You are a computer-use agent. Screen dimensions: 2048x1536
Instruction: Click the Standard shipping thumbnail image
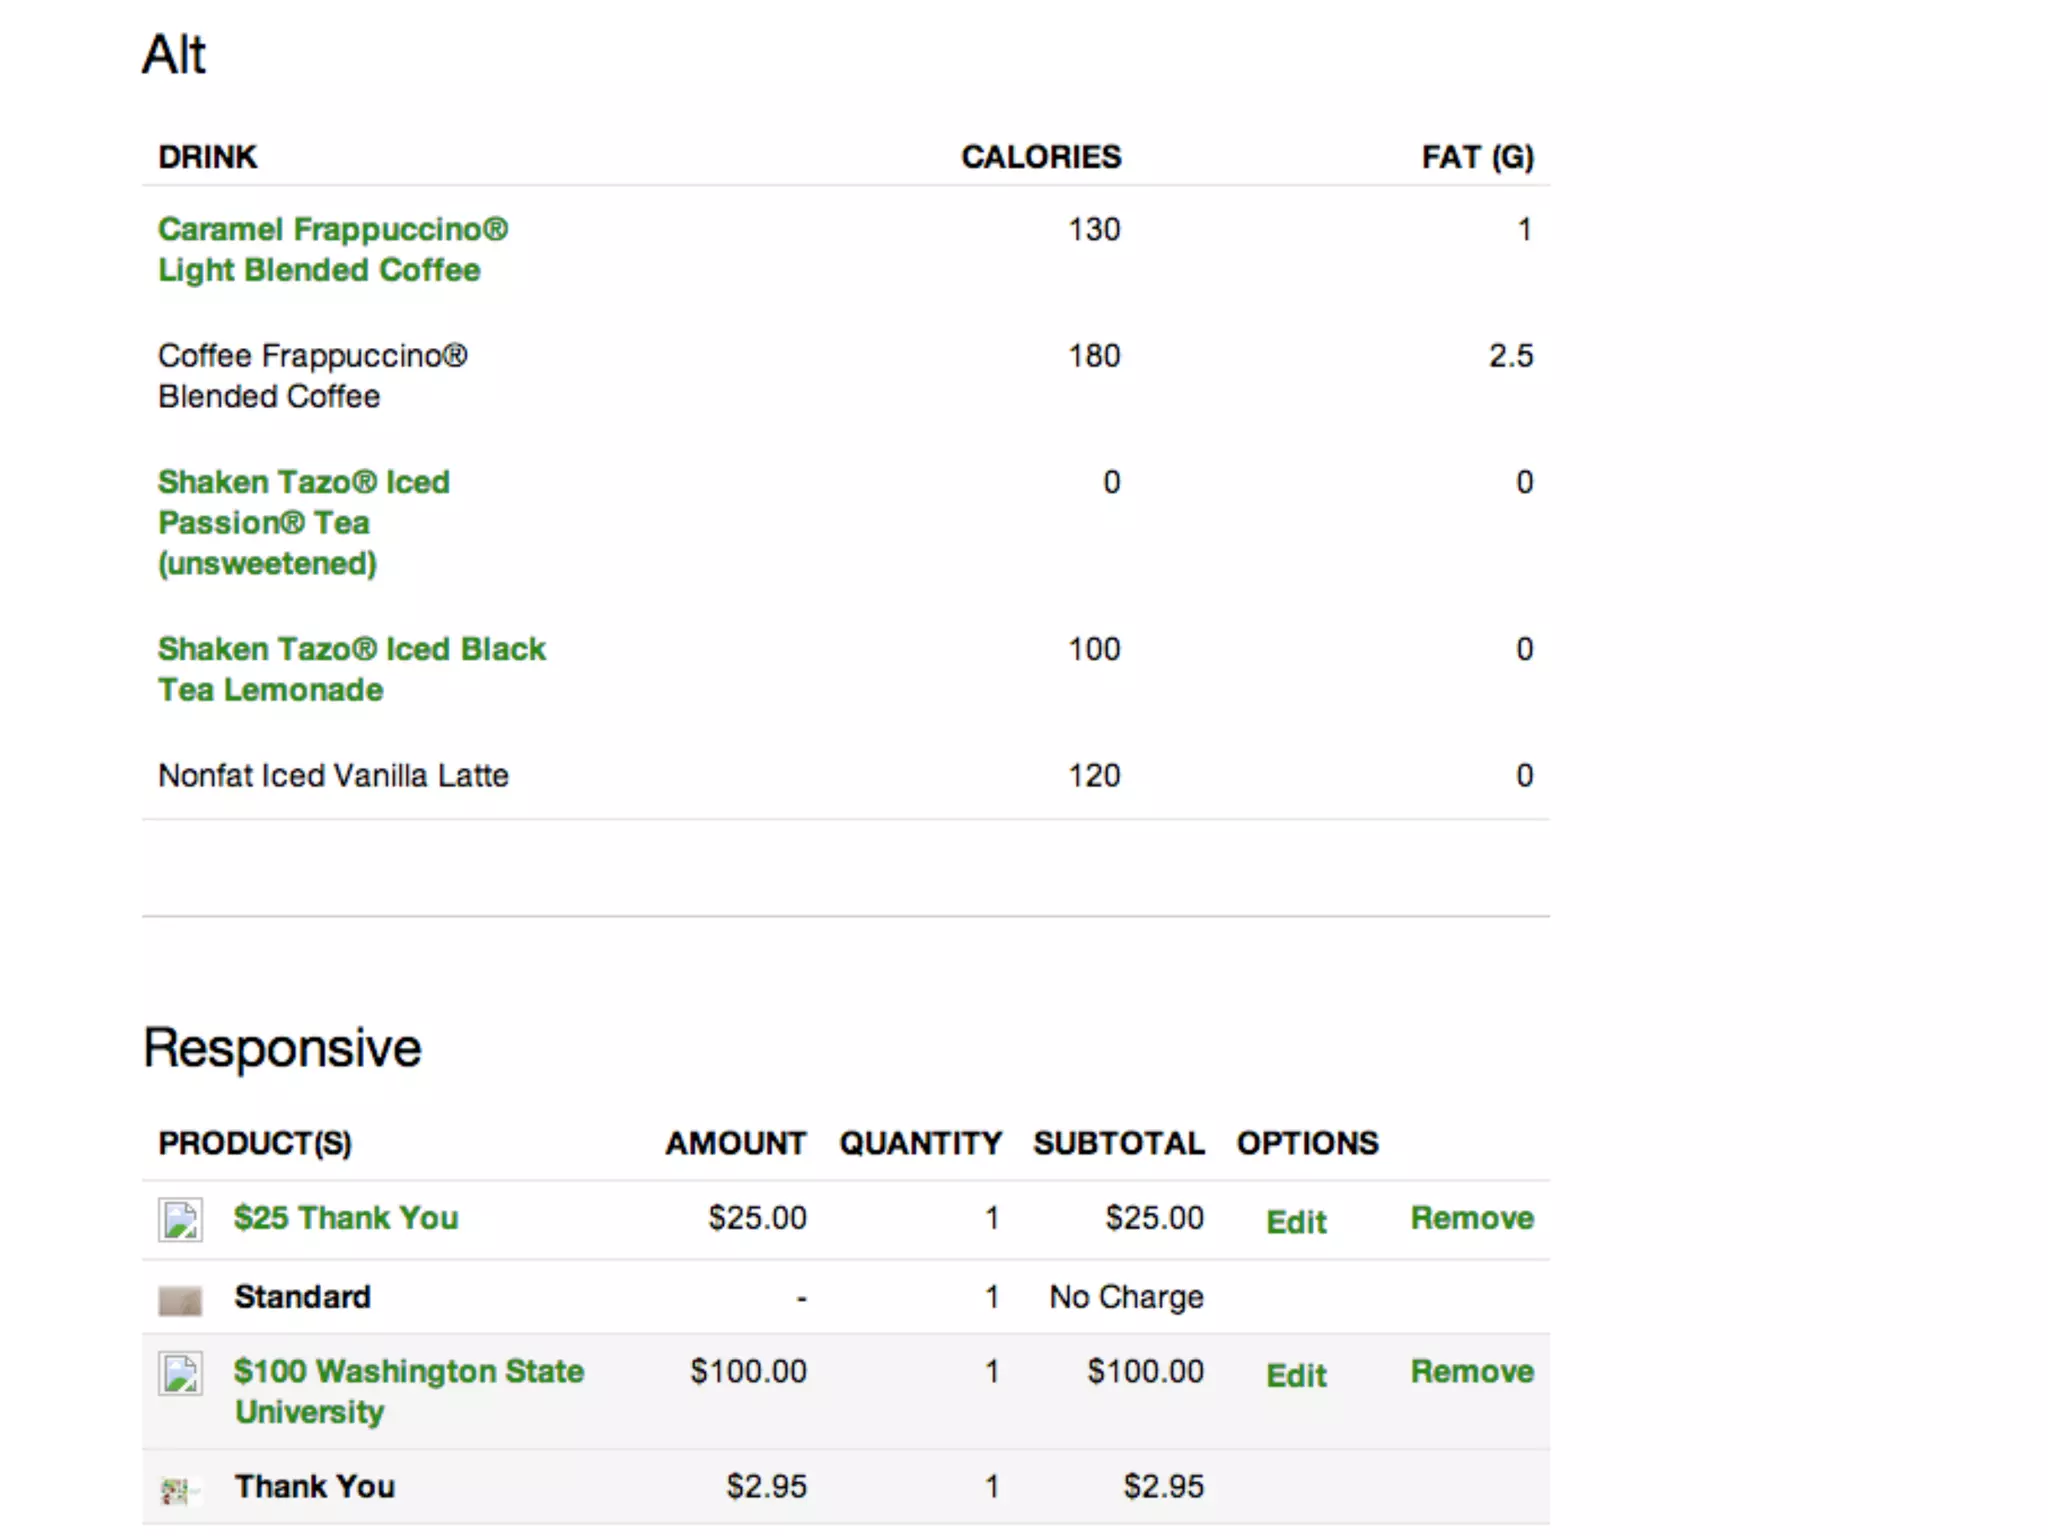pos(180,1300)
